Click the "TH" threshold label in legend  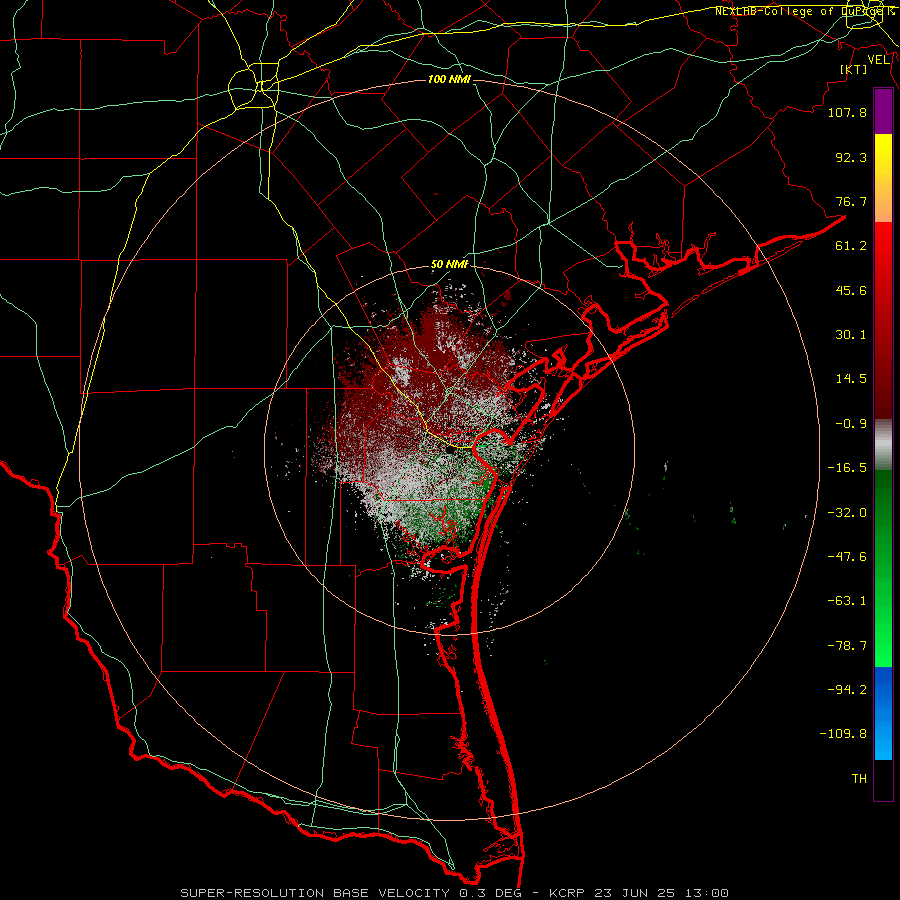coord(859,779)
